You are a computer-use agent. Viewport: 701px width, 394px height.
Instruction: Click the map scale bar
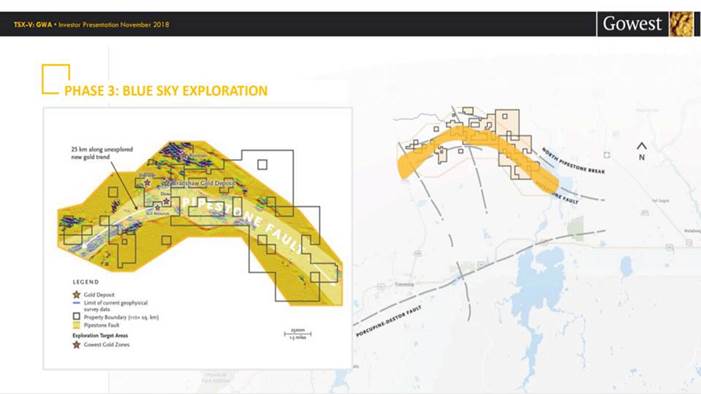click(x=298, y=334)
